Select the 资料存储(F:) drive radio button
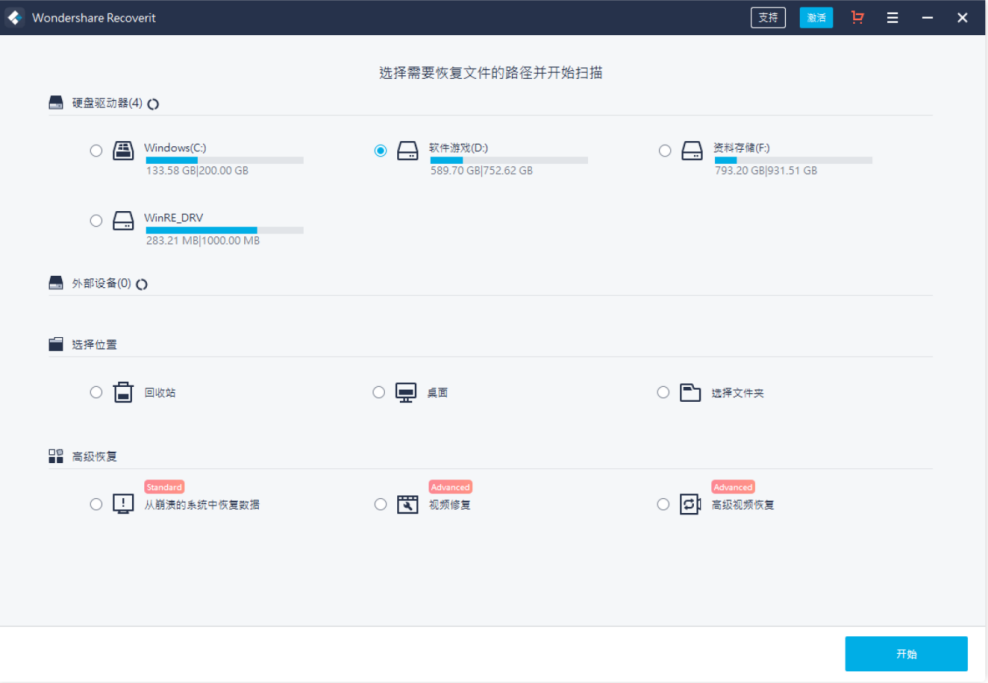Viewport: 988px width, 683px height. (x=664, y=150)
